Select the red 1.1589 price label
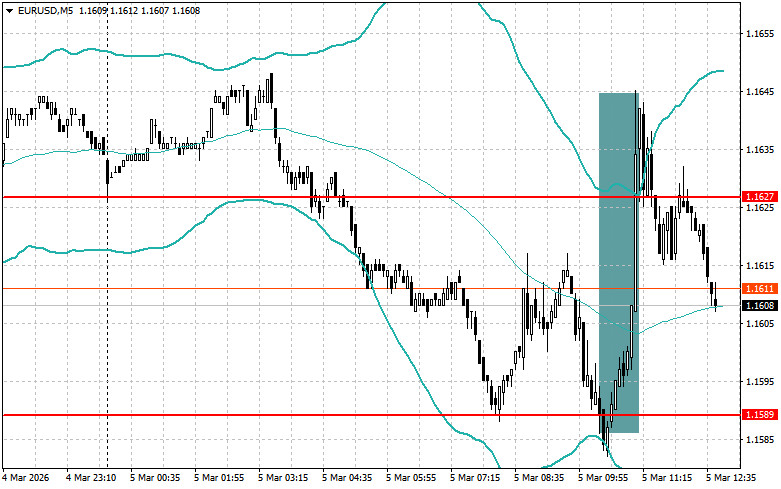The height and width of the screenshot is (489, 781). click(x=759, y=414)
